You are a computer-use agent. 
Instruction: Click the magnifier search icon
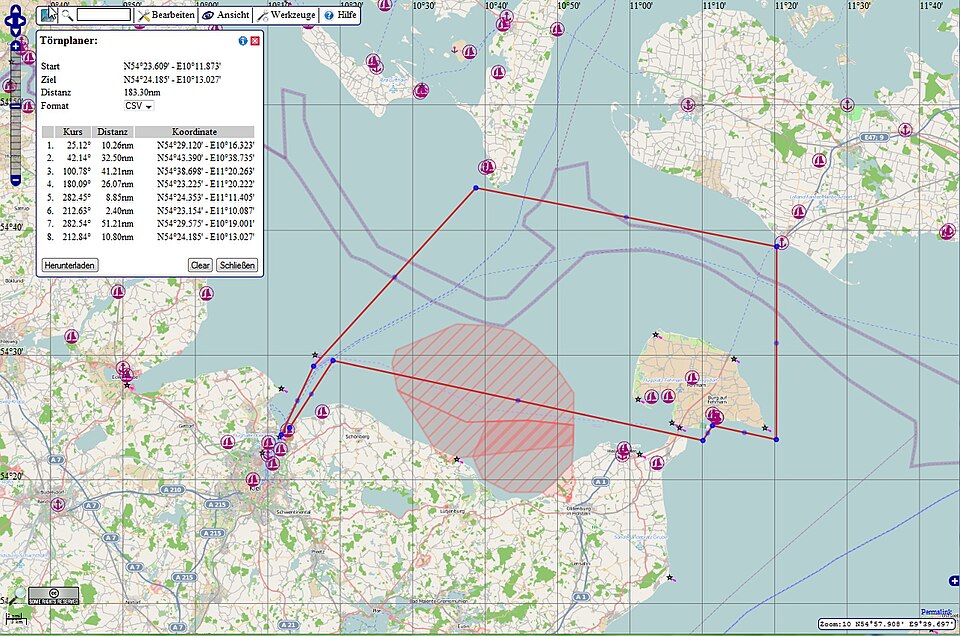point(68,15)
